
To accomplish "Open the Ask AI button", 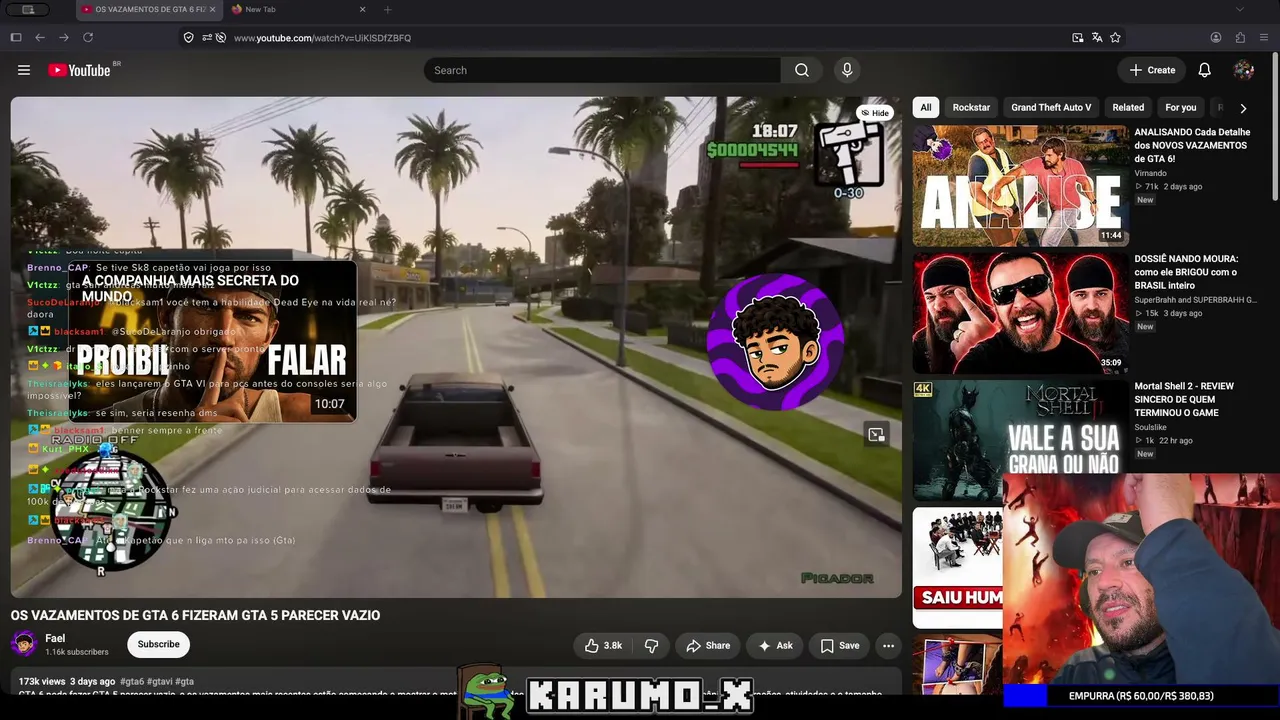I will [776, 646].
